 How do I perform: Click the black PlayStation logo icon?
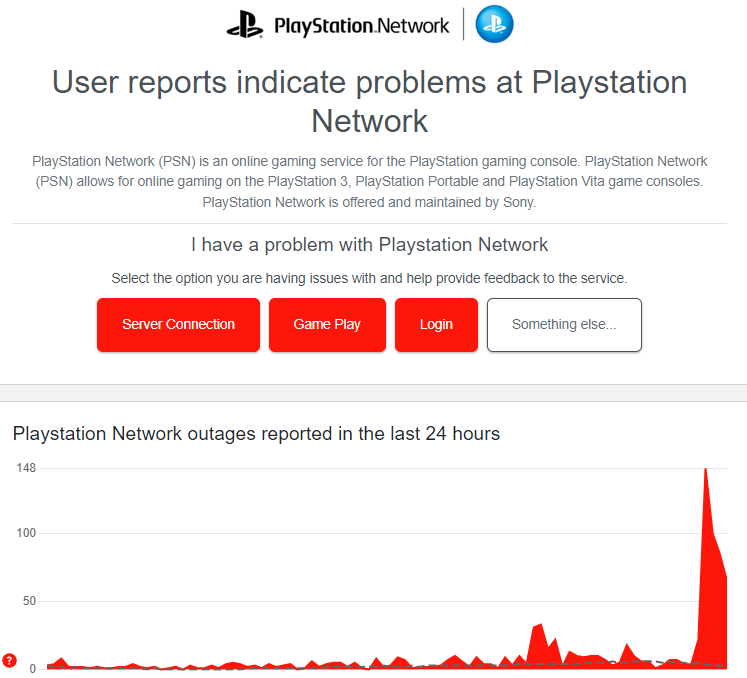point(245,25)
